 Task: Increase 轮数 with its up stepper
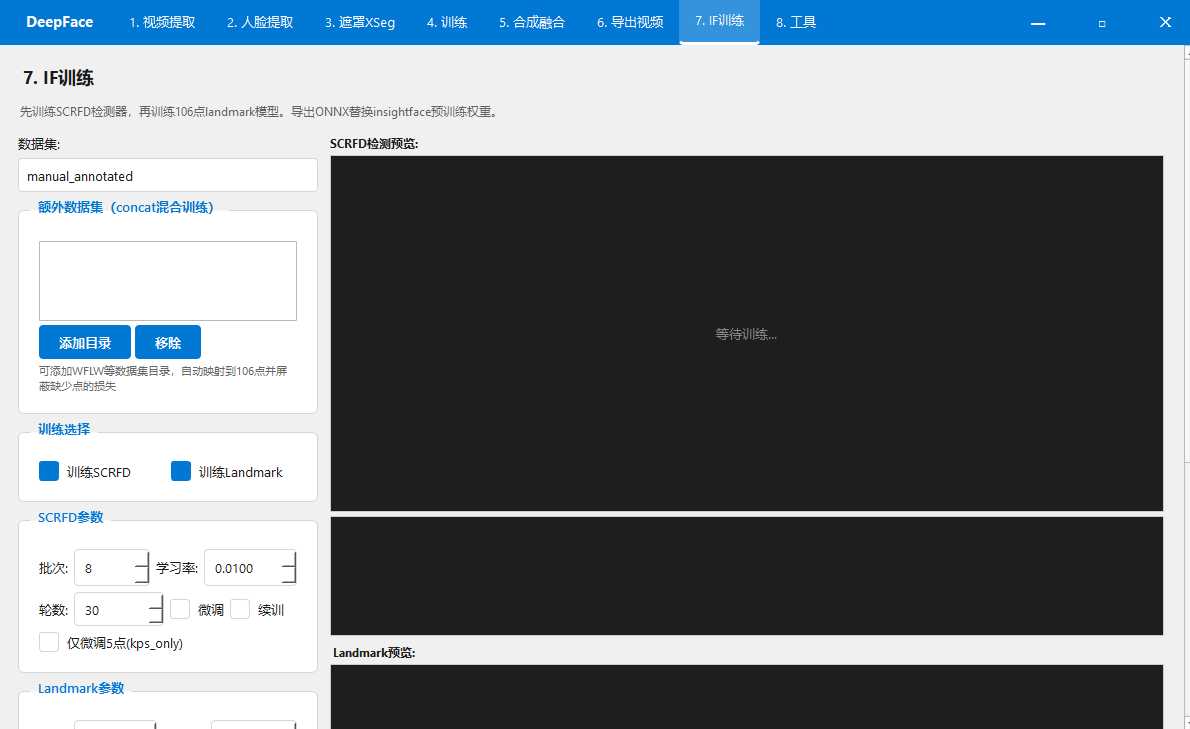point(156,601)
